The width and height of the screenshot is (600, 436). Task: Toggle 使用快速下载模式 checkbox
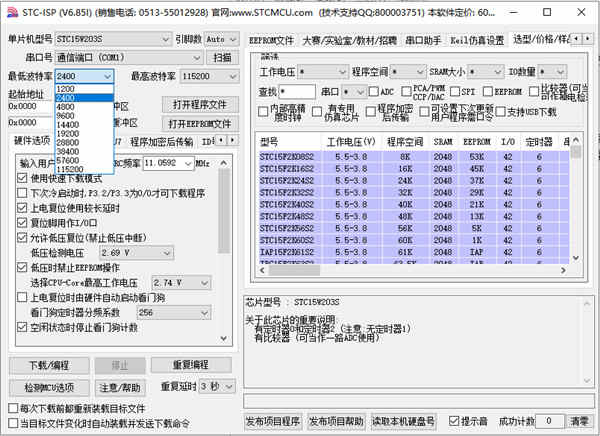tap(22, 178)
